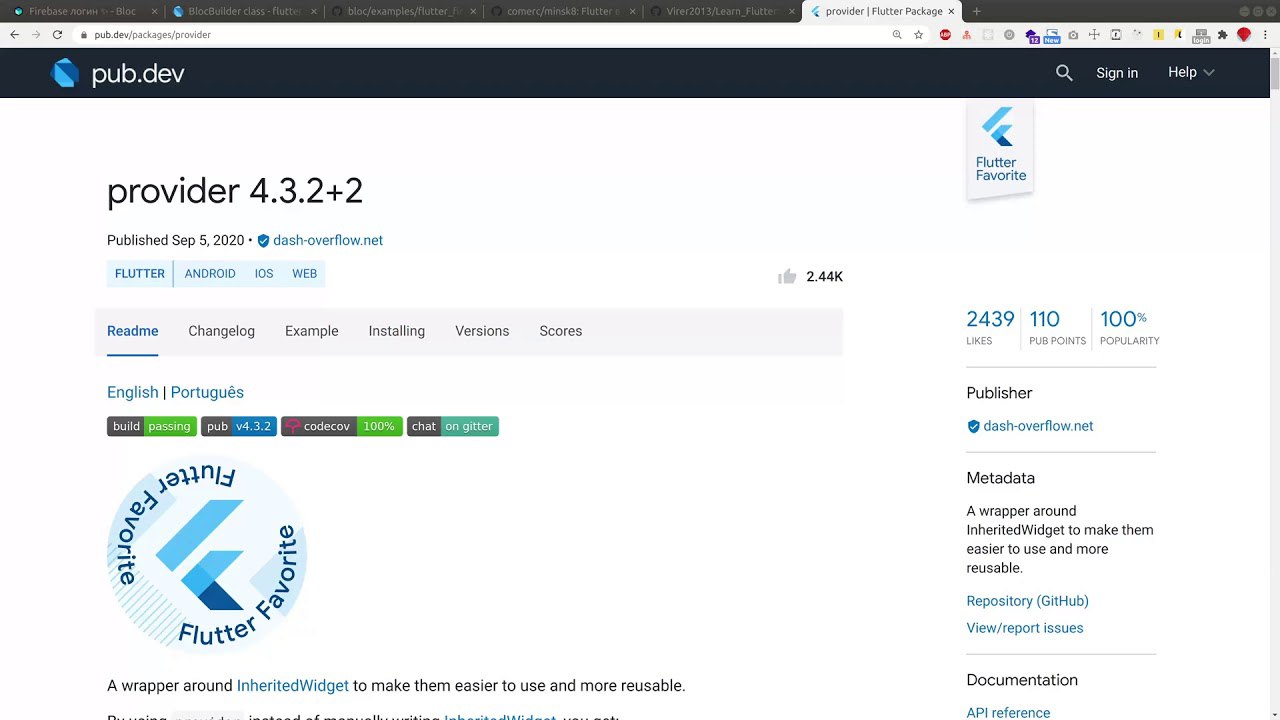Click the thumbs-up like icon

tap(787, 276)
